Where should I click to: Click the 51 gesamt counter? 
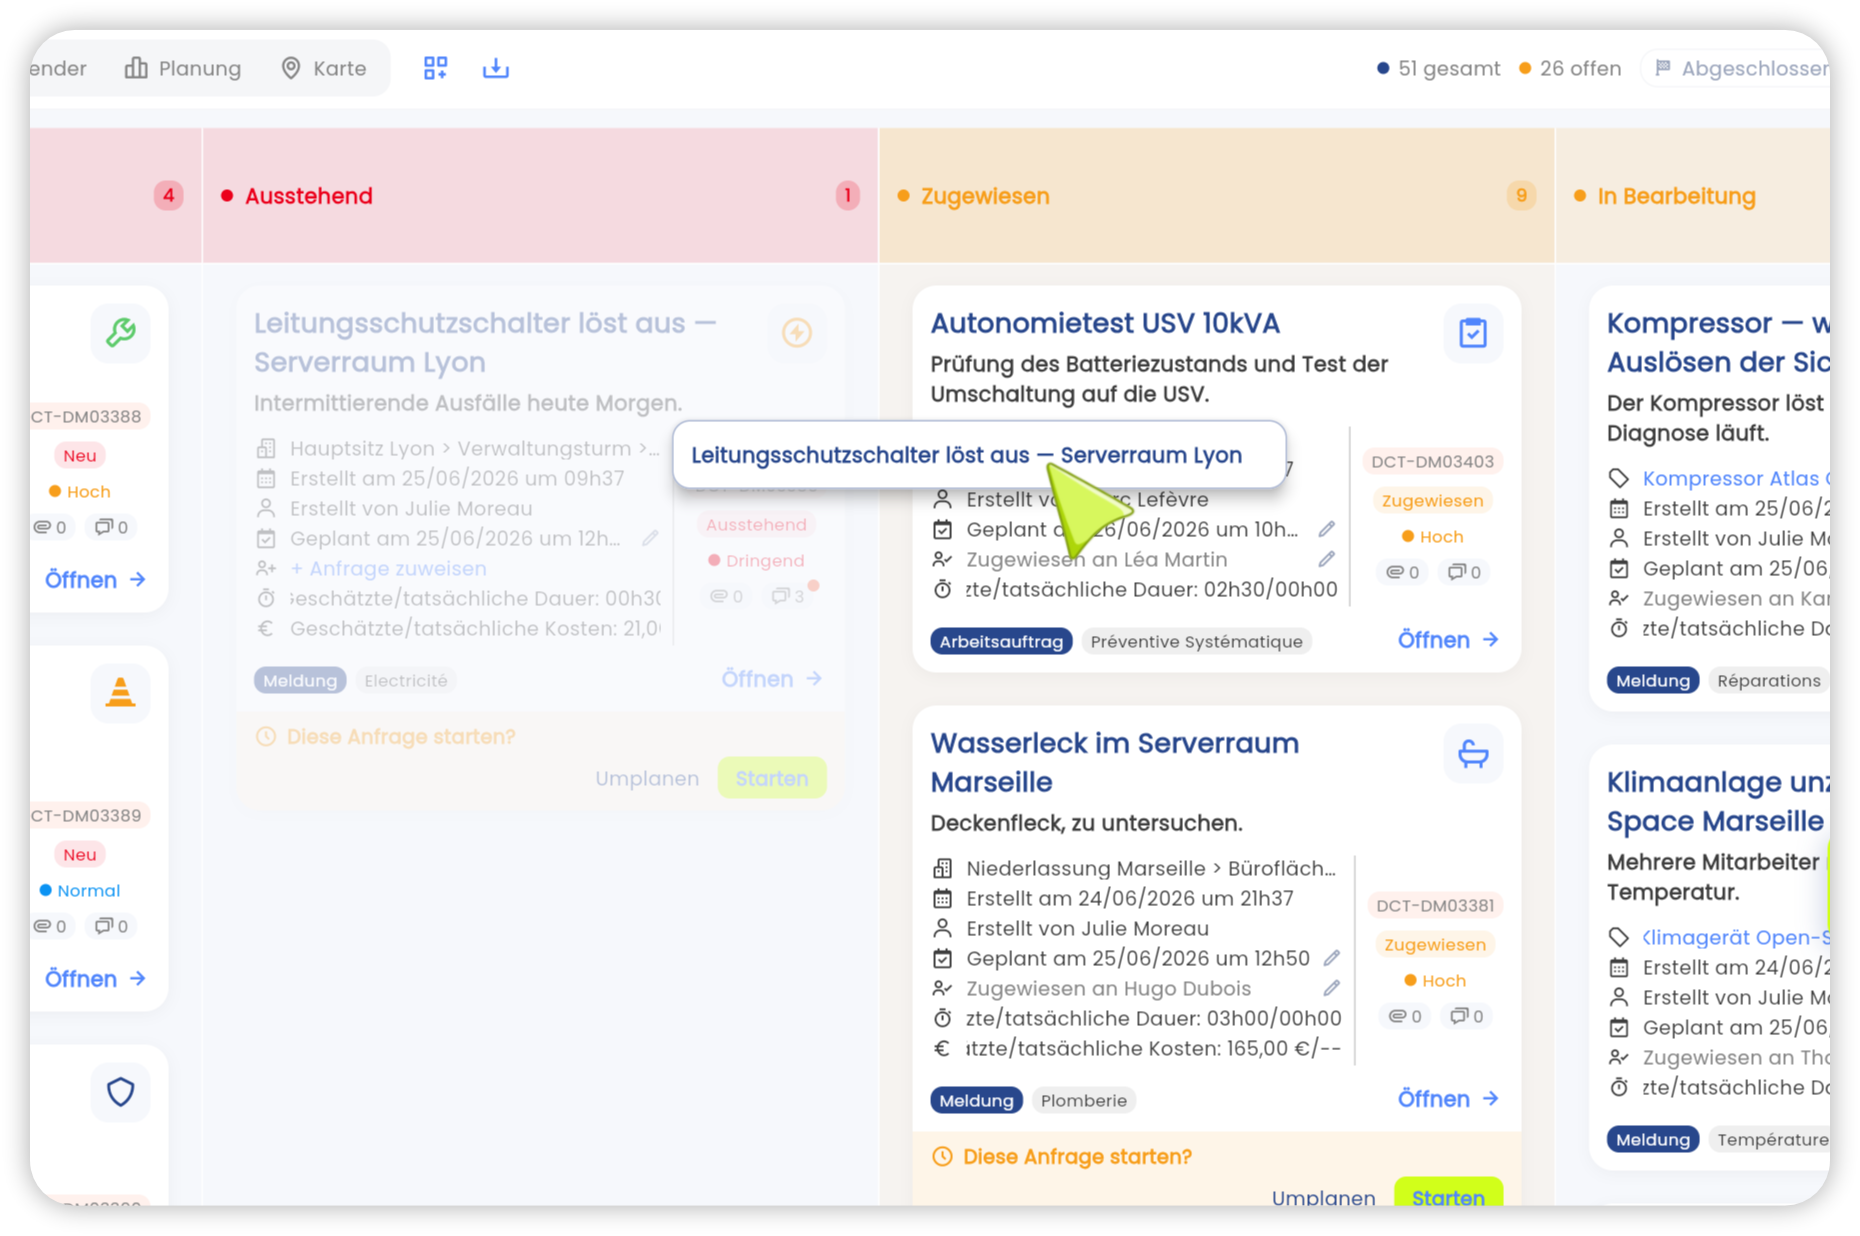1438,68
